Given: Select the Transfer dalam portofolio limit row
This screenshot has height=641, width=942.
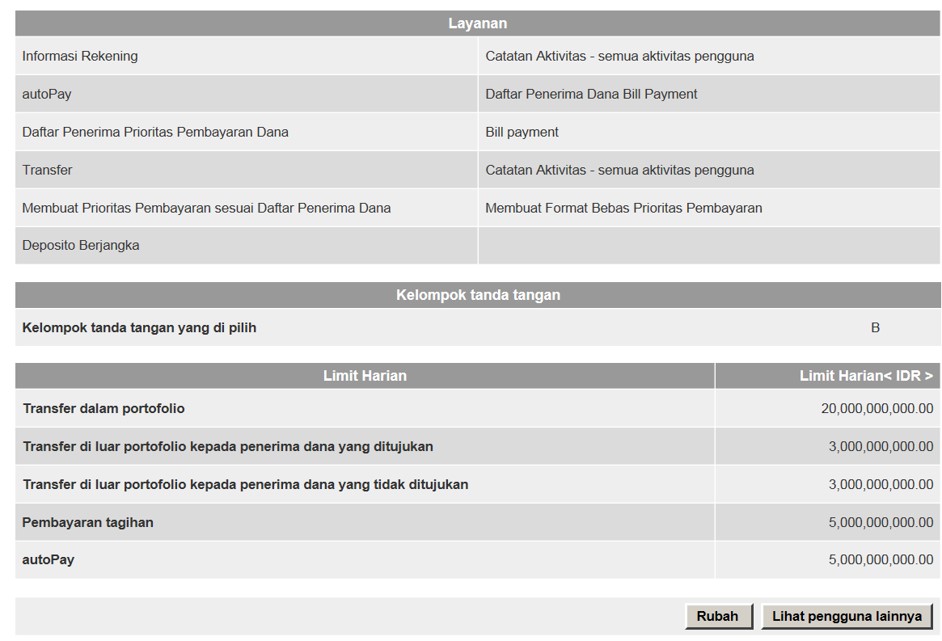Looking at the screenshot, I should (x=478, y=409).
